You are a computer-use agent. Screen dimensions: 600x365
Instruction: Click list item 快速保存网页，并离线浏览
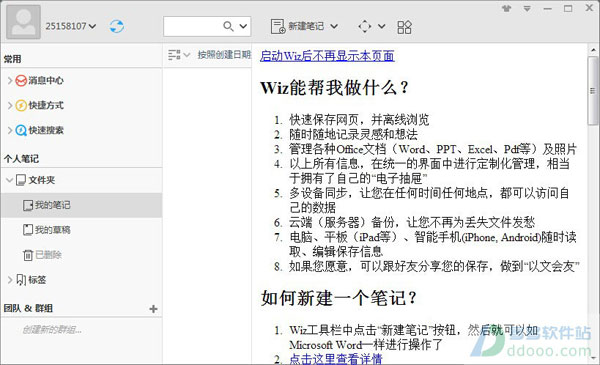[359, 120]
